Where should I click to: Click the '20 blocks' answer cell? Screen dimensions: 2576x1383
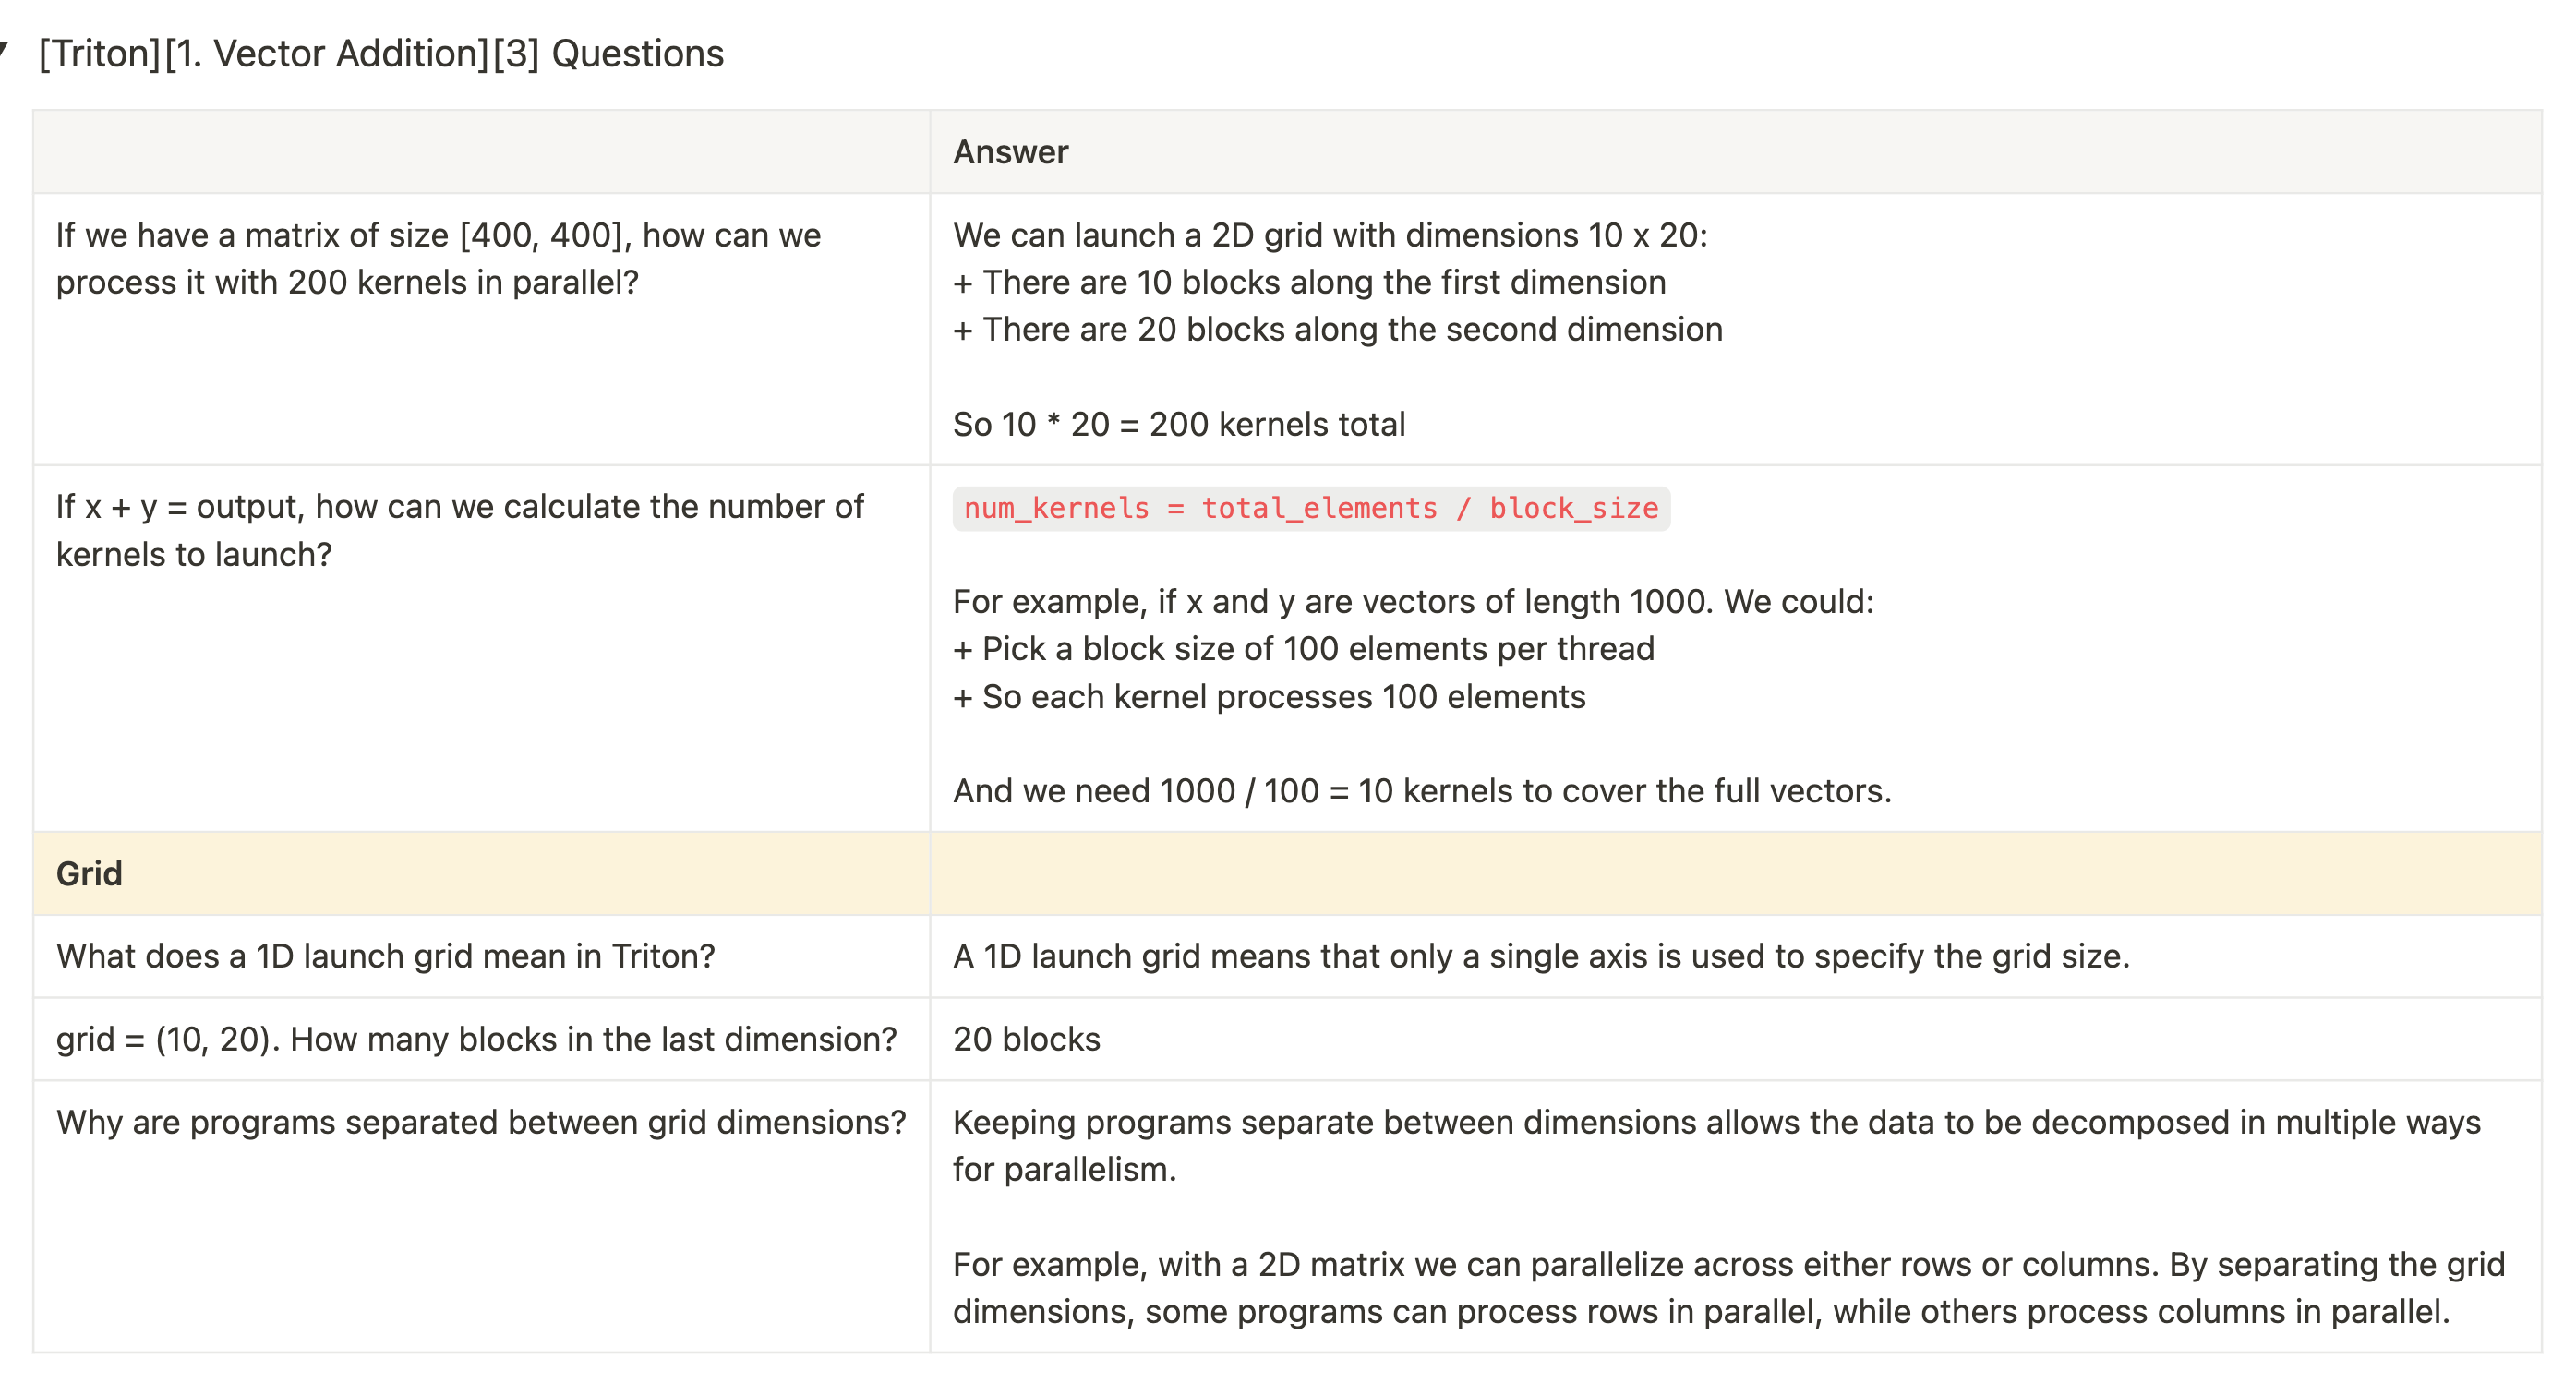[x=1026, y=1039]
